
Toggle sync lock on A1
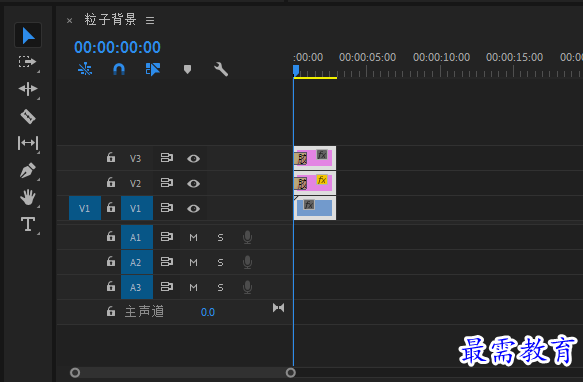(x=167, y=237)
